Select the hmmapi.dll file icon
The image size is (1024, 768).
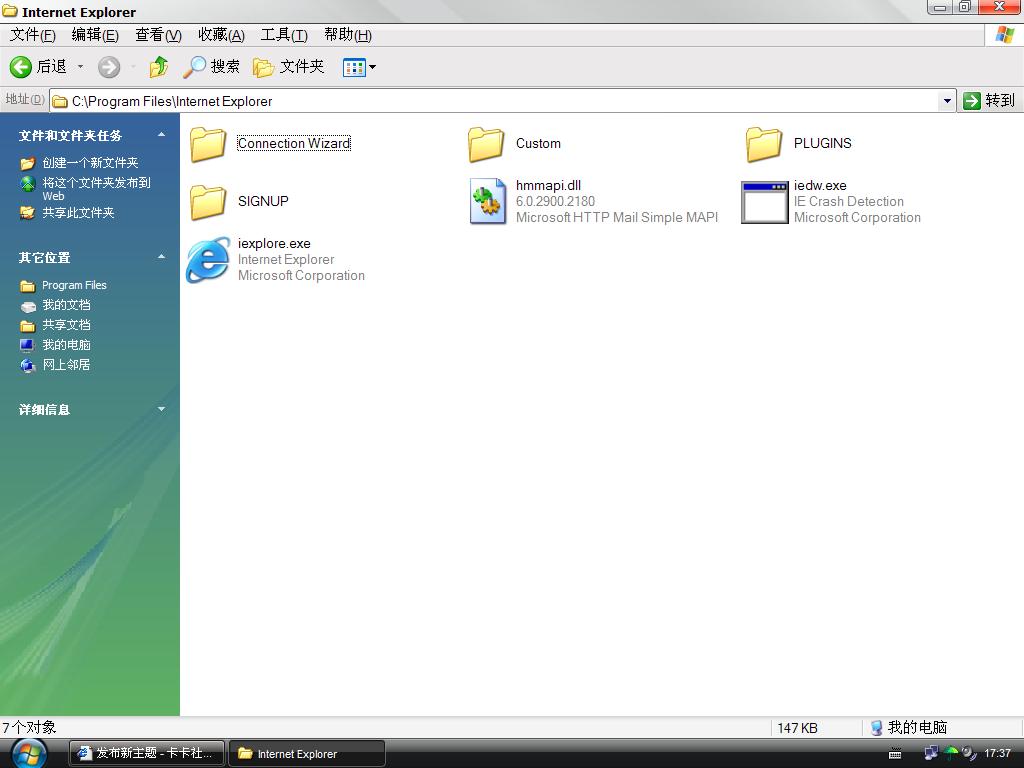point(487,202)
